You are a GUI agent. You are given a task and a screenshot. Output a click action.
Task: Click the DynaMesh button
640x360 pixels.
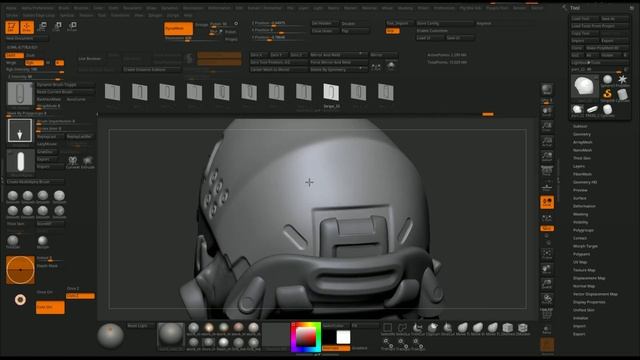pos(178,29)
